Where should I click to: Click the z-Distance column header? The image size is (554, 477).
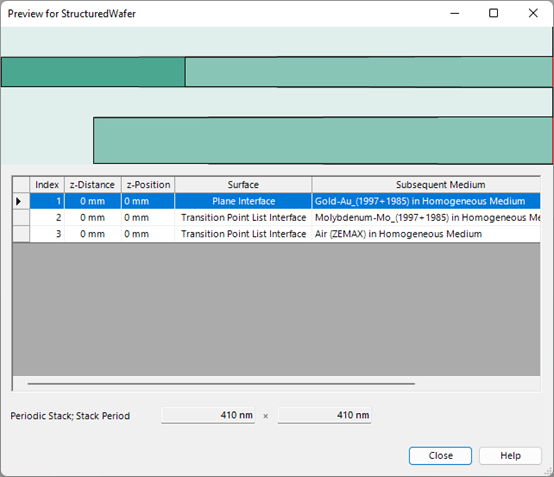[93, 185]
